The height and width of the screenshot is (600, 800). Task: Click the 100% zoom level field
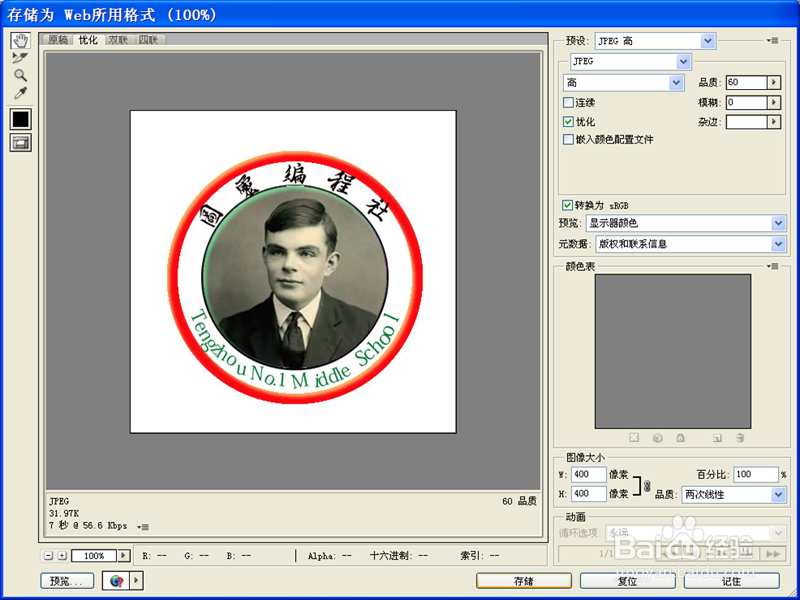[x=94, y=556]
